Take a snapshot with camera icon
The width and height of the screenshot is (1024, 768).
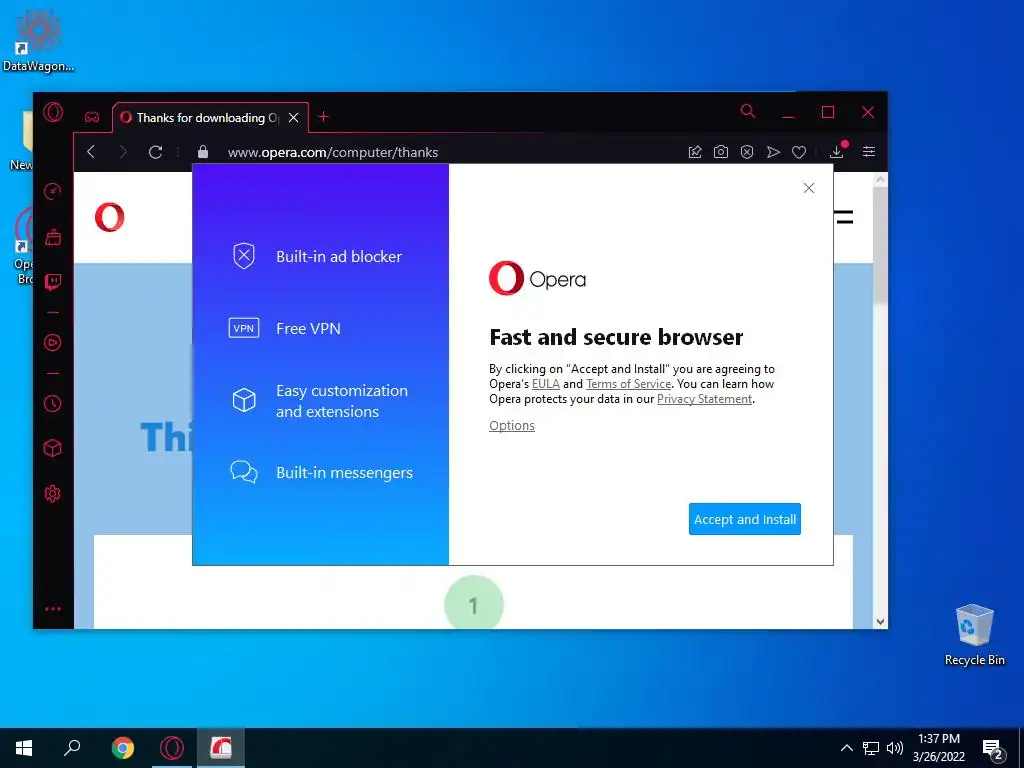721,152
